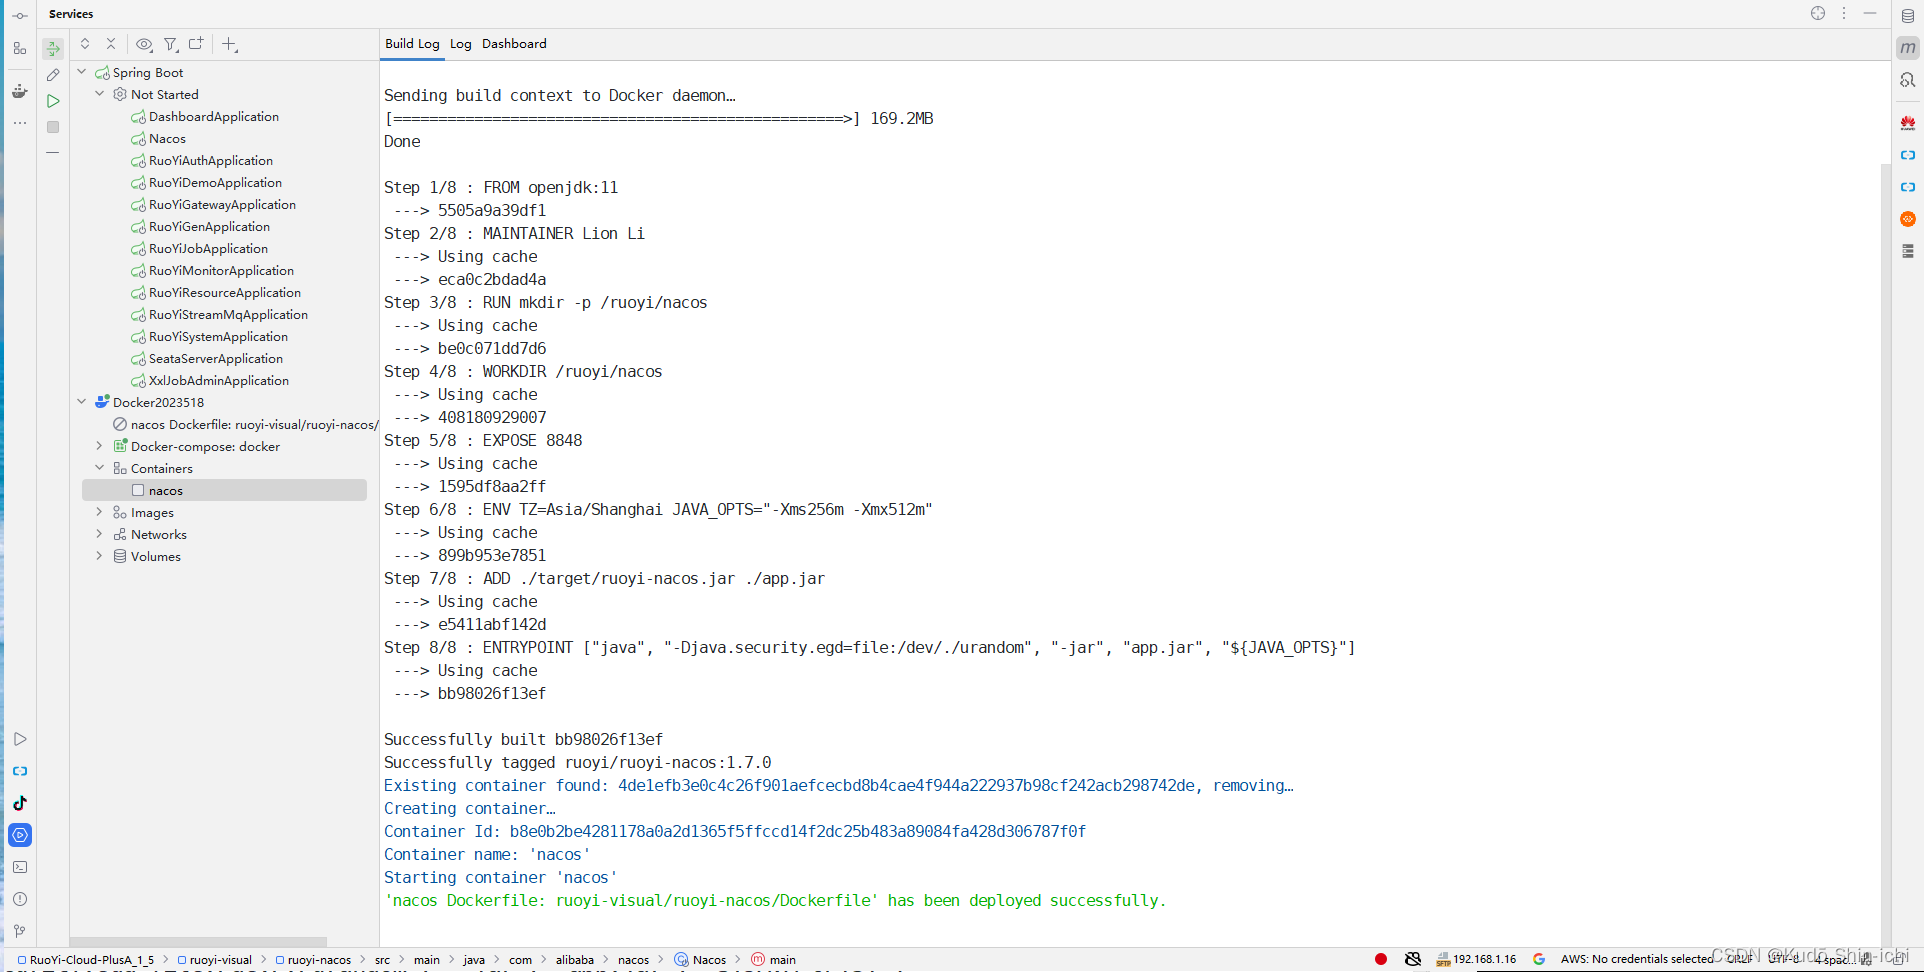The height and width of the screenshot is (972, 1924).
Task: Click the services tree horizontal scrollbar
Action: (198, 941)
